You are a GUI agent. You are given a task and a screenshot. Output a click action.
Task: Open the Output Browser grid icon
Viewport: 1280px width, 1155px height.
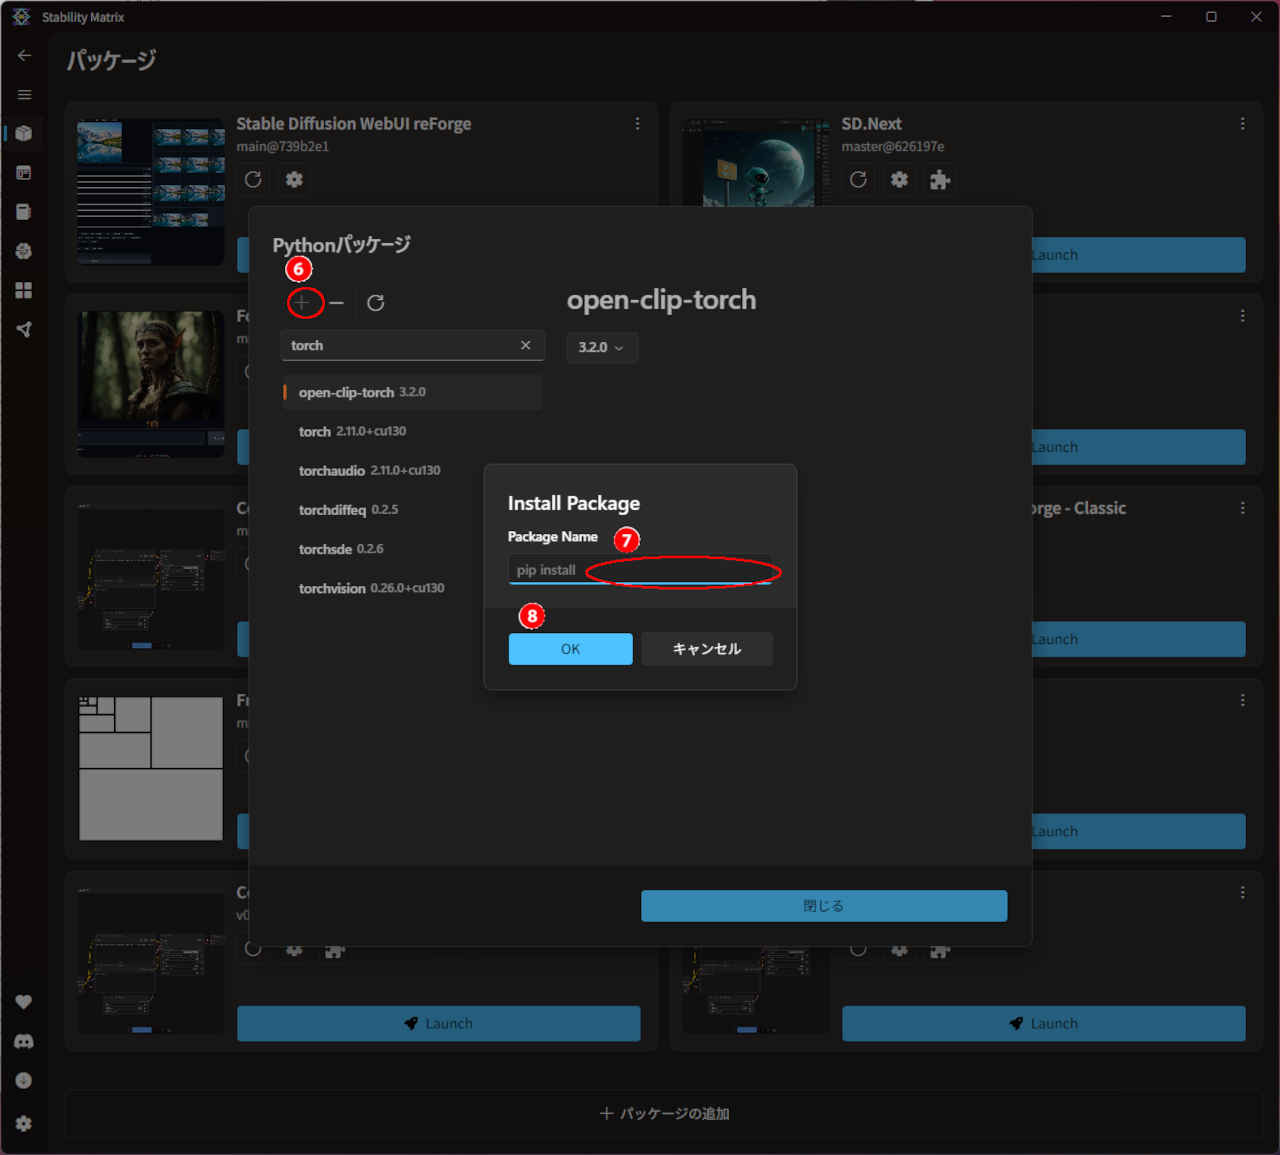(x=24, y=290)
